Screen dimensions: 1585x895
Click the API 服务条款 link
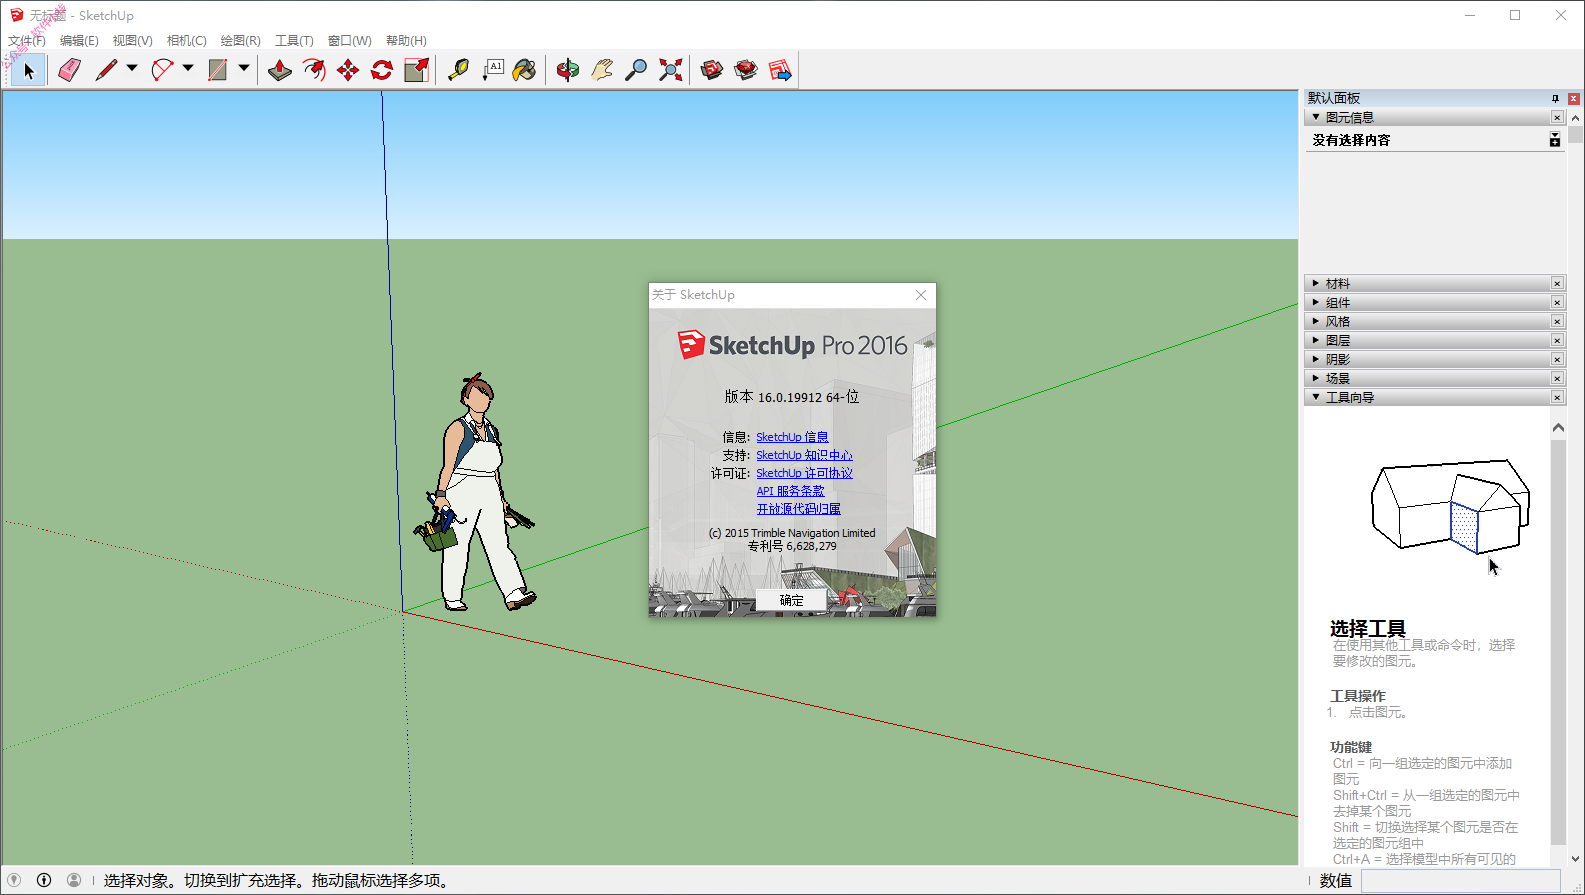[x=790, y=491]
